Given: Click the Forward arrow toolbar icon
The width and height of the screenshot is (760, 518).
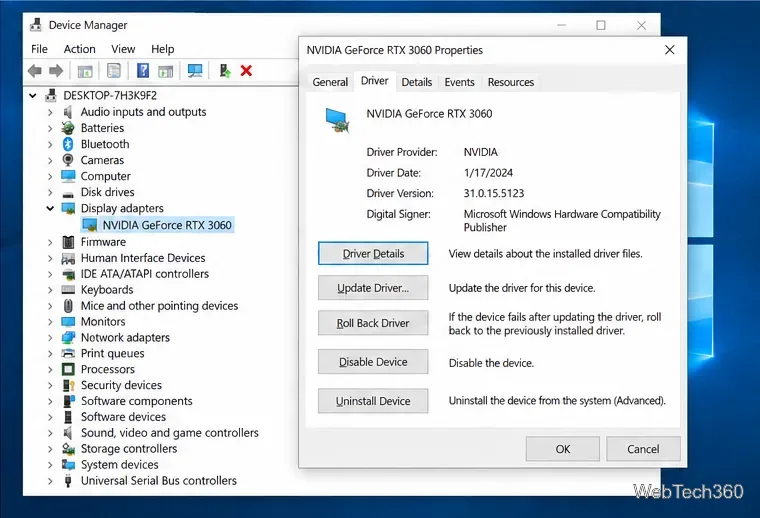Looking at the screenshot, I should tap(56, 71).
